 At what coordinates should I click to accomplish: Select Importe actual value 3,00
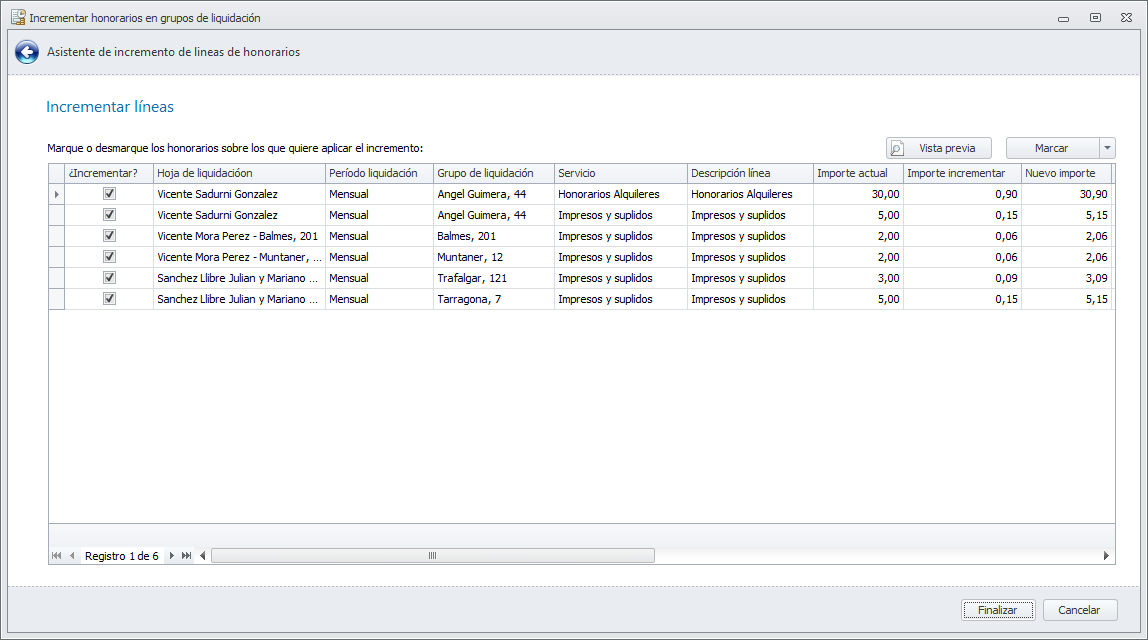pyautogui.click(x=858, y=278)
